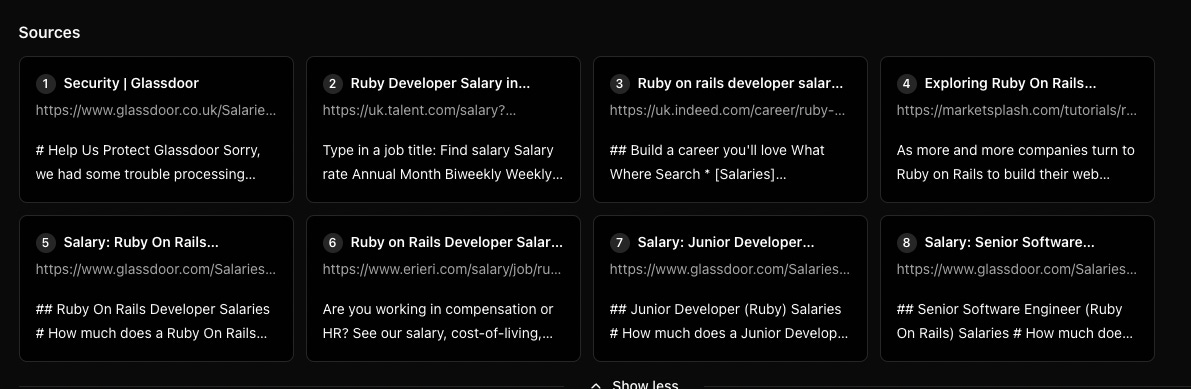This screenshot has height=389, width=1191.
Task: Click glassdoor.com URL under Salary: Senior Software
Action: tap(1017, 269)
